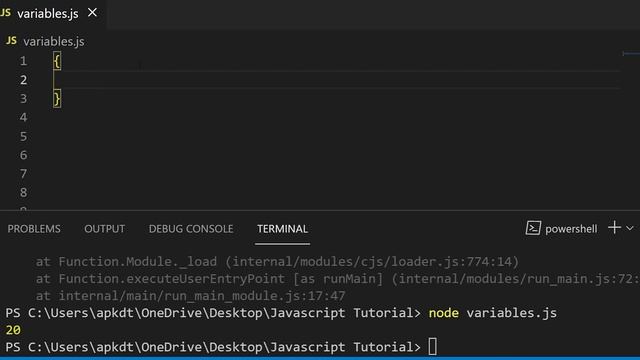The image size is (640, 360).
Task: Place cursor at closing curly brace
Action: tap(57, 99)
